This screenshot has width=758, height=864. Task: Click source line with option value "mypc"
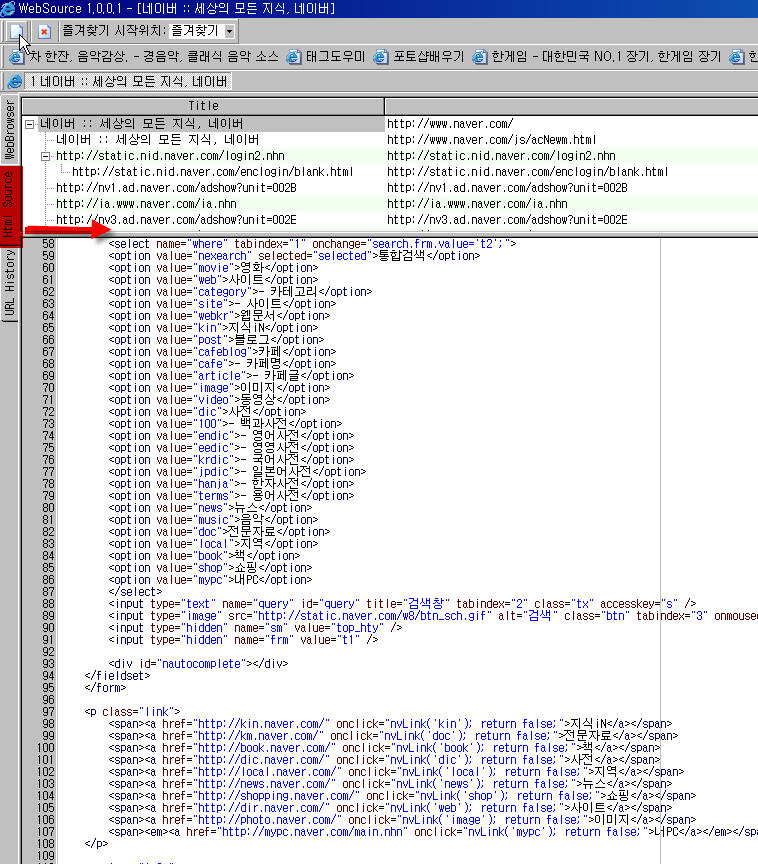pyautogui.click(x=210, y=580)
